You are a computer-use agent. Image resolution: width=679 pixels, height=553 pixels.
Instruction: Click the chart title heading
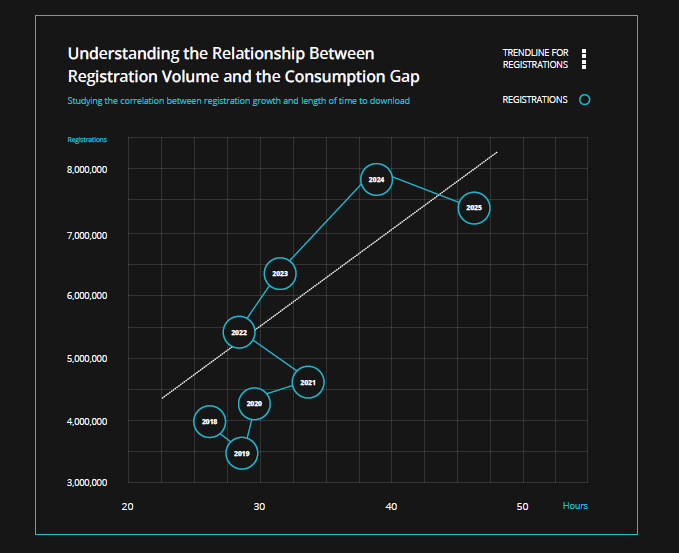243,64
